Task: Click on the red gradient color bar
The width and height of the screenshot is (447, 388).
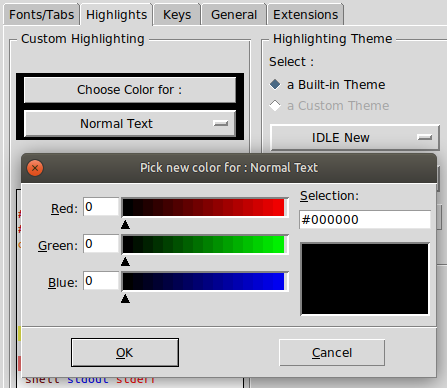Action: (203, 207)
